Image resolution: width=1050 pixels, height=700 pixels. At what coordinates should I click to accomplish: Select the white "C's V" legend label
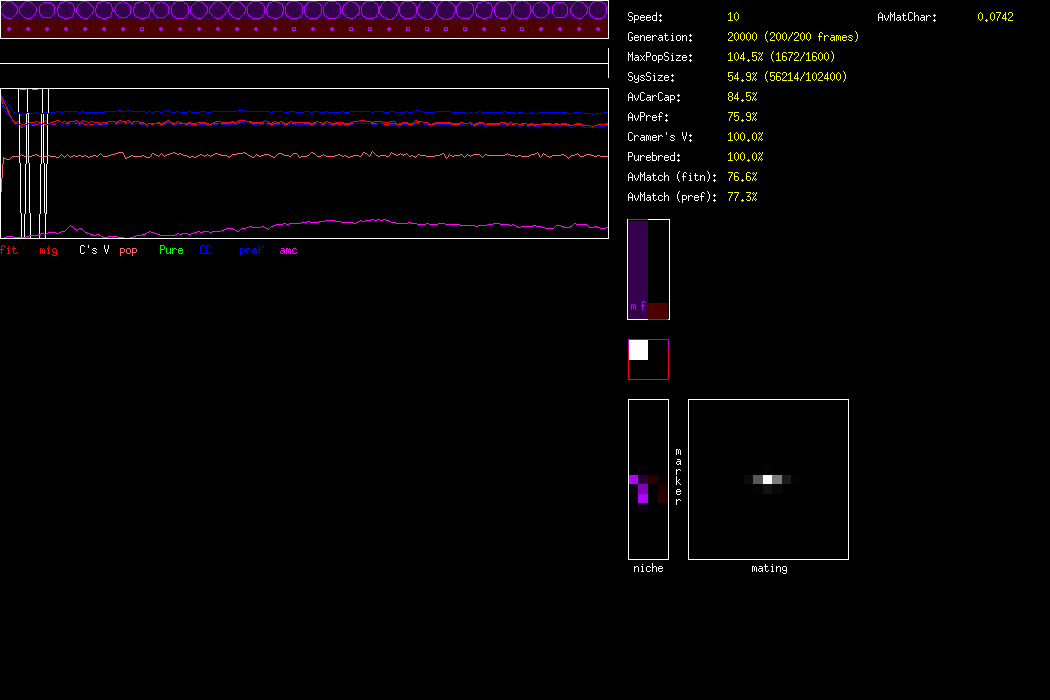tap(94, 250)
